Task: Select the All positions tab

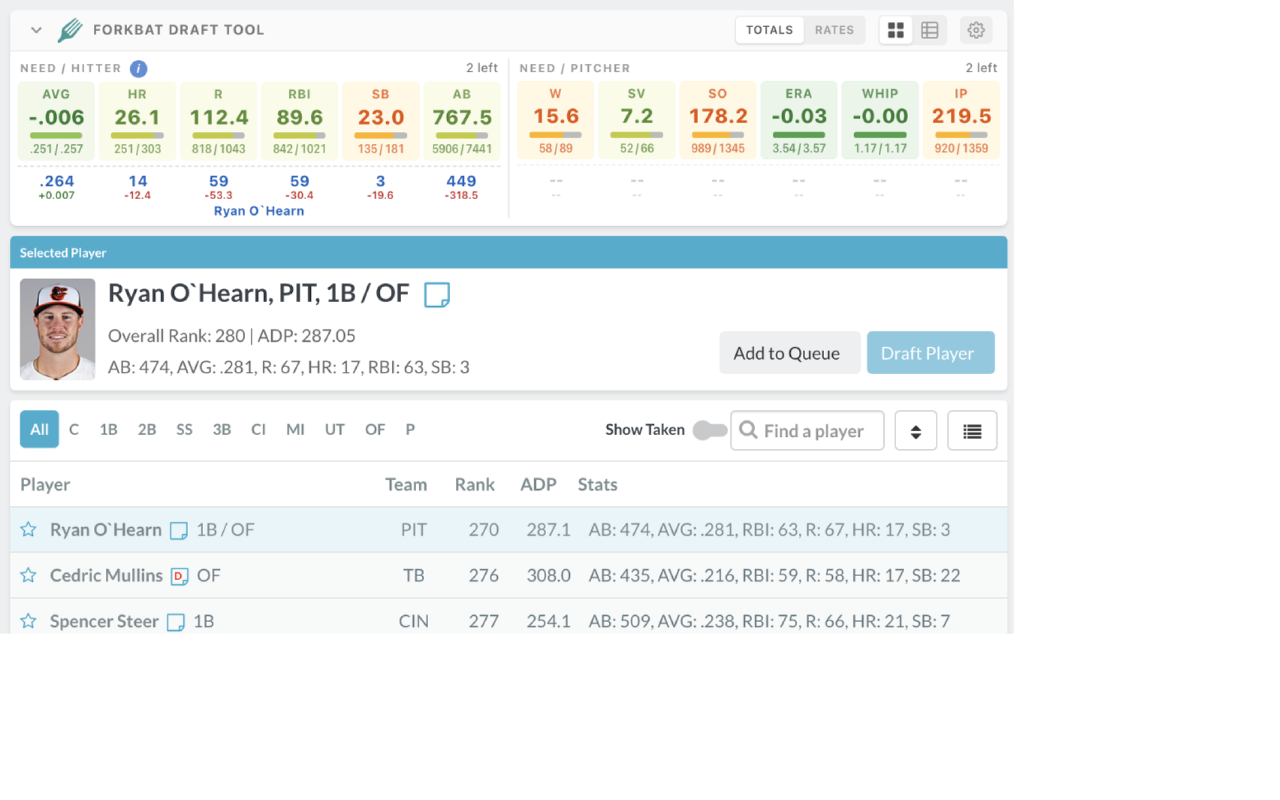Action: tap(39, 429)
